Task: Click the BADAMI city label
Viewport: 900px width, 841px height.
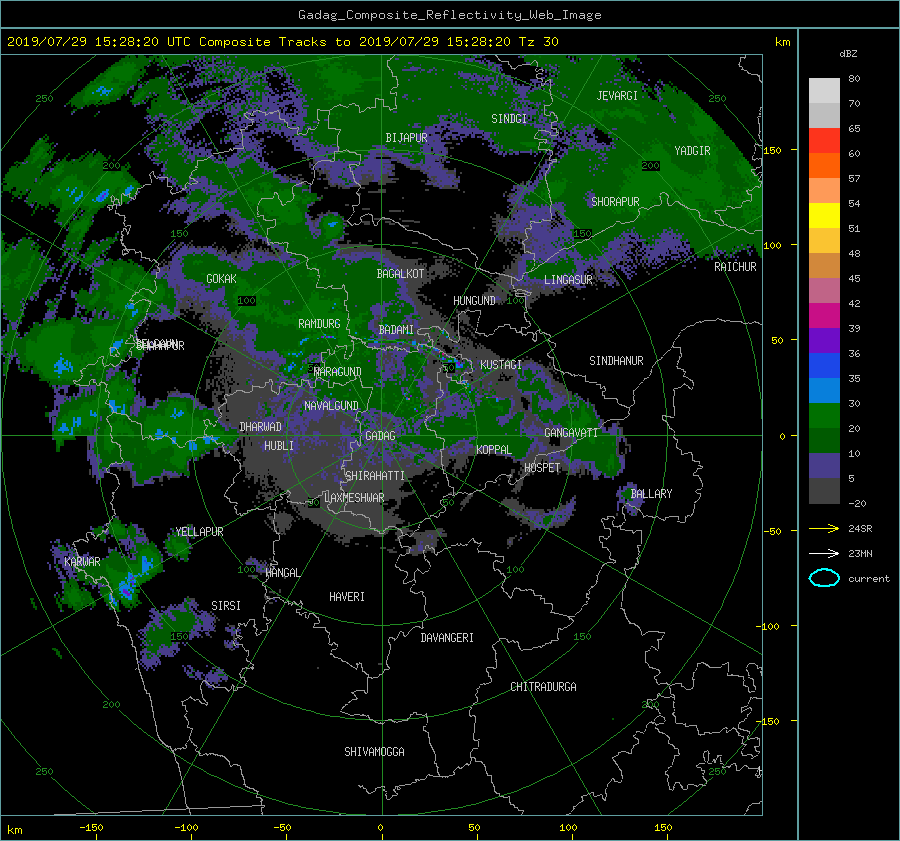Action: 395,330
